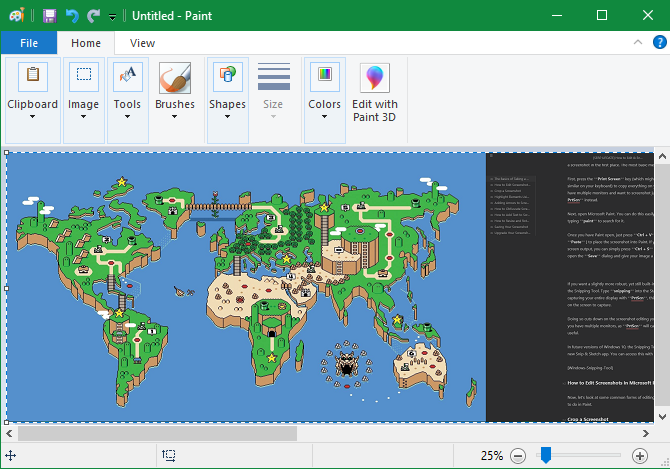The width and height of the screenshot is (670, 469).
Task: Click the canvas scroll up arrow
Action: tap(662, 156)
